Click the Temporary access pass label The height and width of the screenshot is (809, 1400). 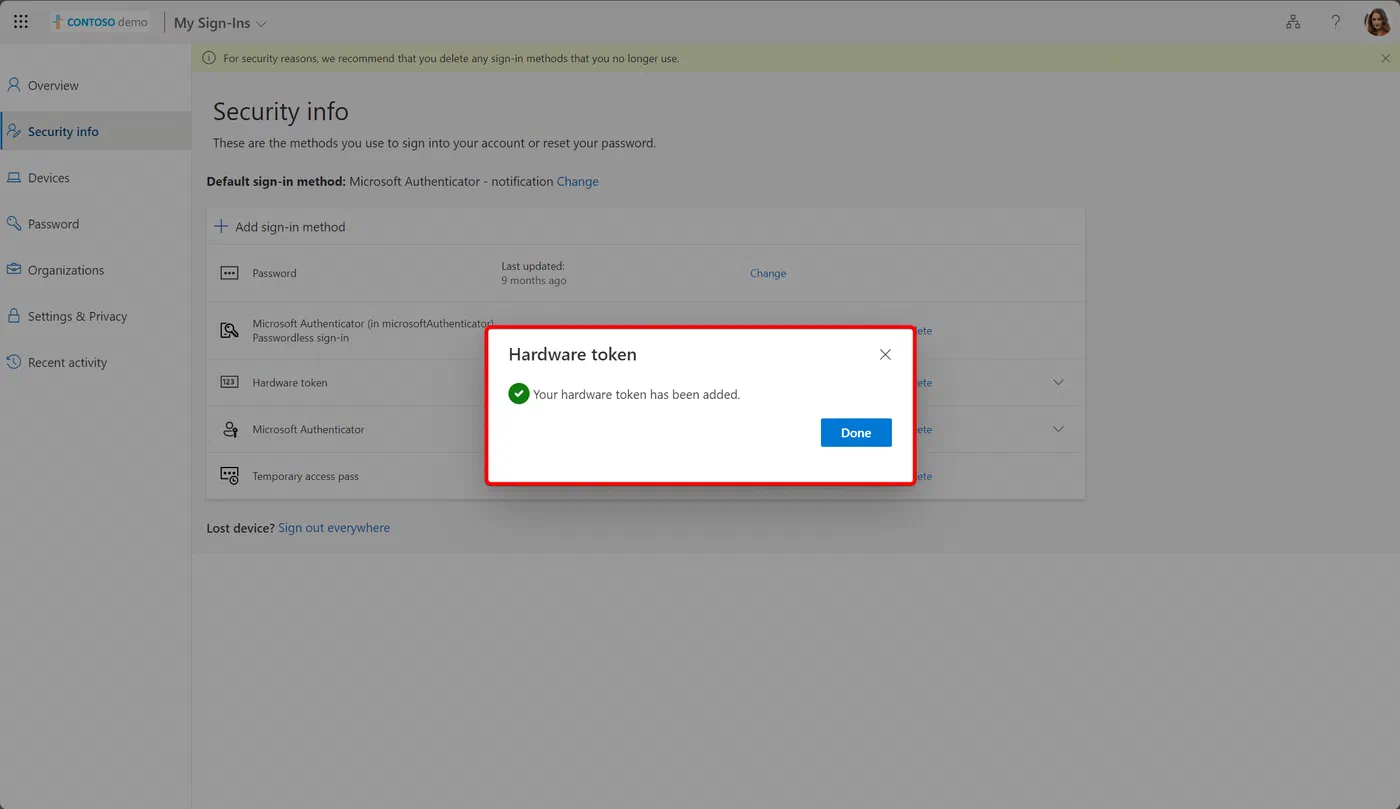coord(305,476)
